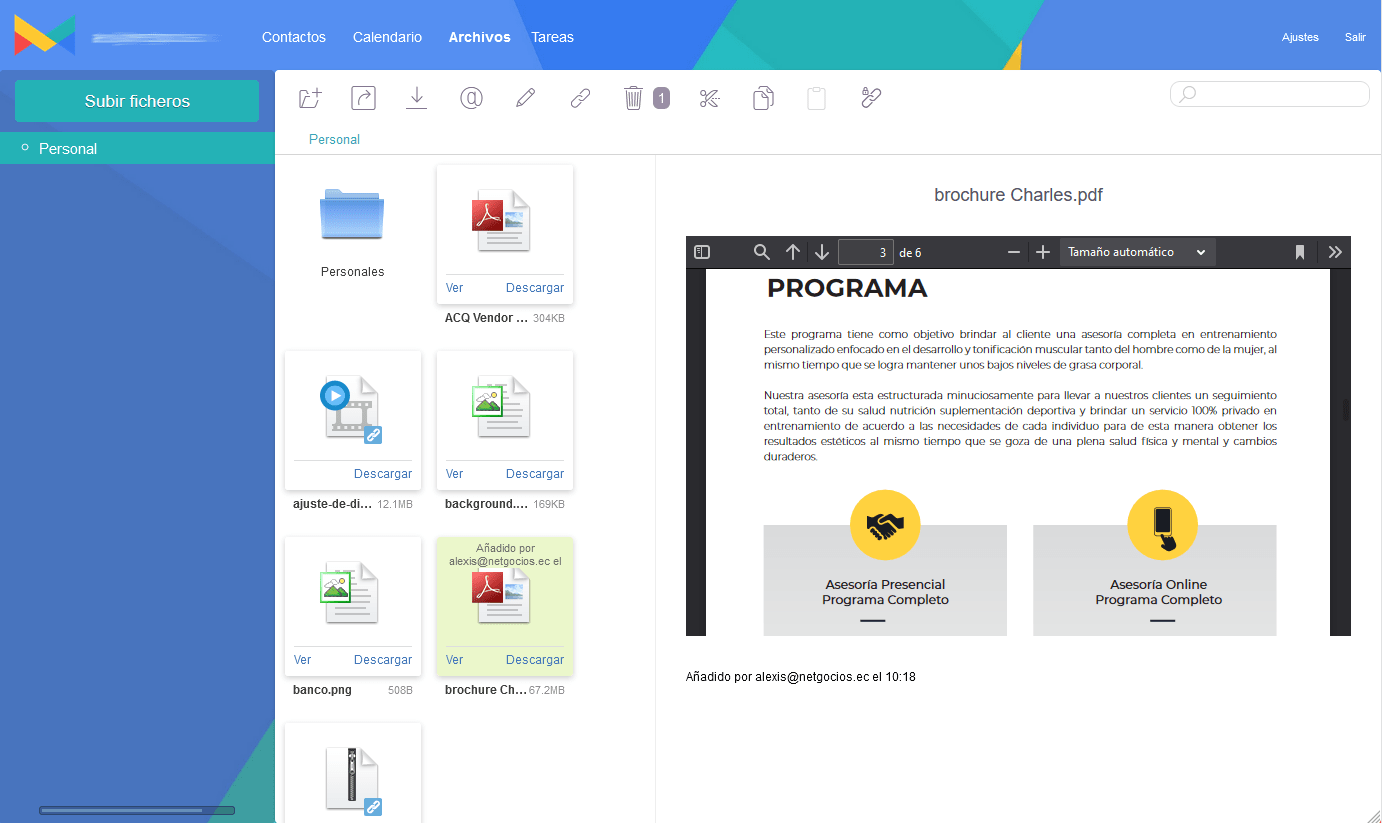Click the new folder icon in toolbar
Image resolution: width=1382 pixels, height=823 pixels.
pyautogui.click(x=311, y=98)
